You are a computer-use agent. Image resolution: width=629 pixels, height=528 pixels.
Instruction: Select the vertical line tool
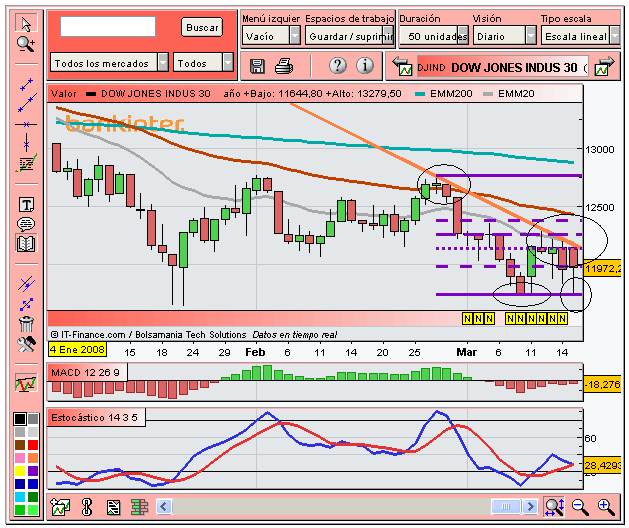tap(26, 143)
